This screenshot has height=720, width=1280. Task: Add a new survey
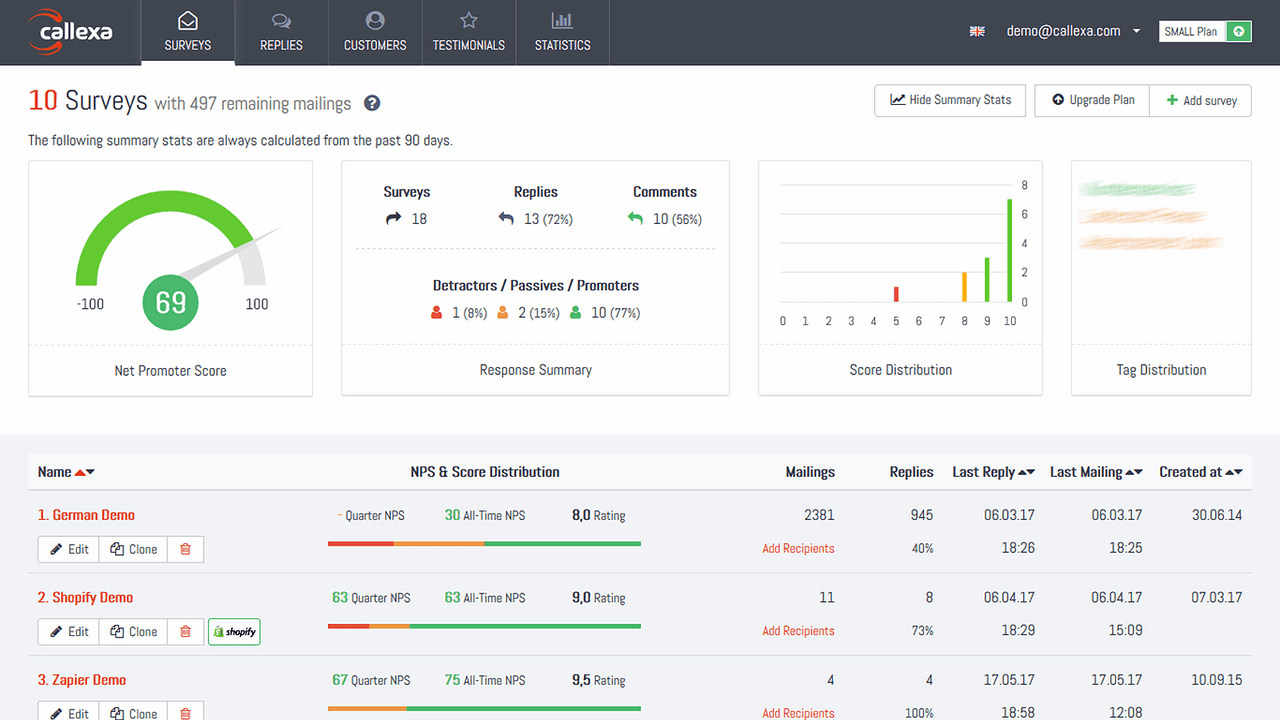1200,100
